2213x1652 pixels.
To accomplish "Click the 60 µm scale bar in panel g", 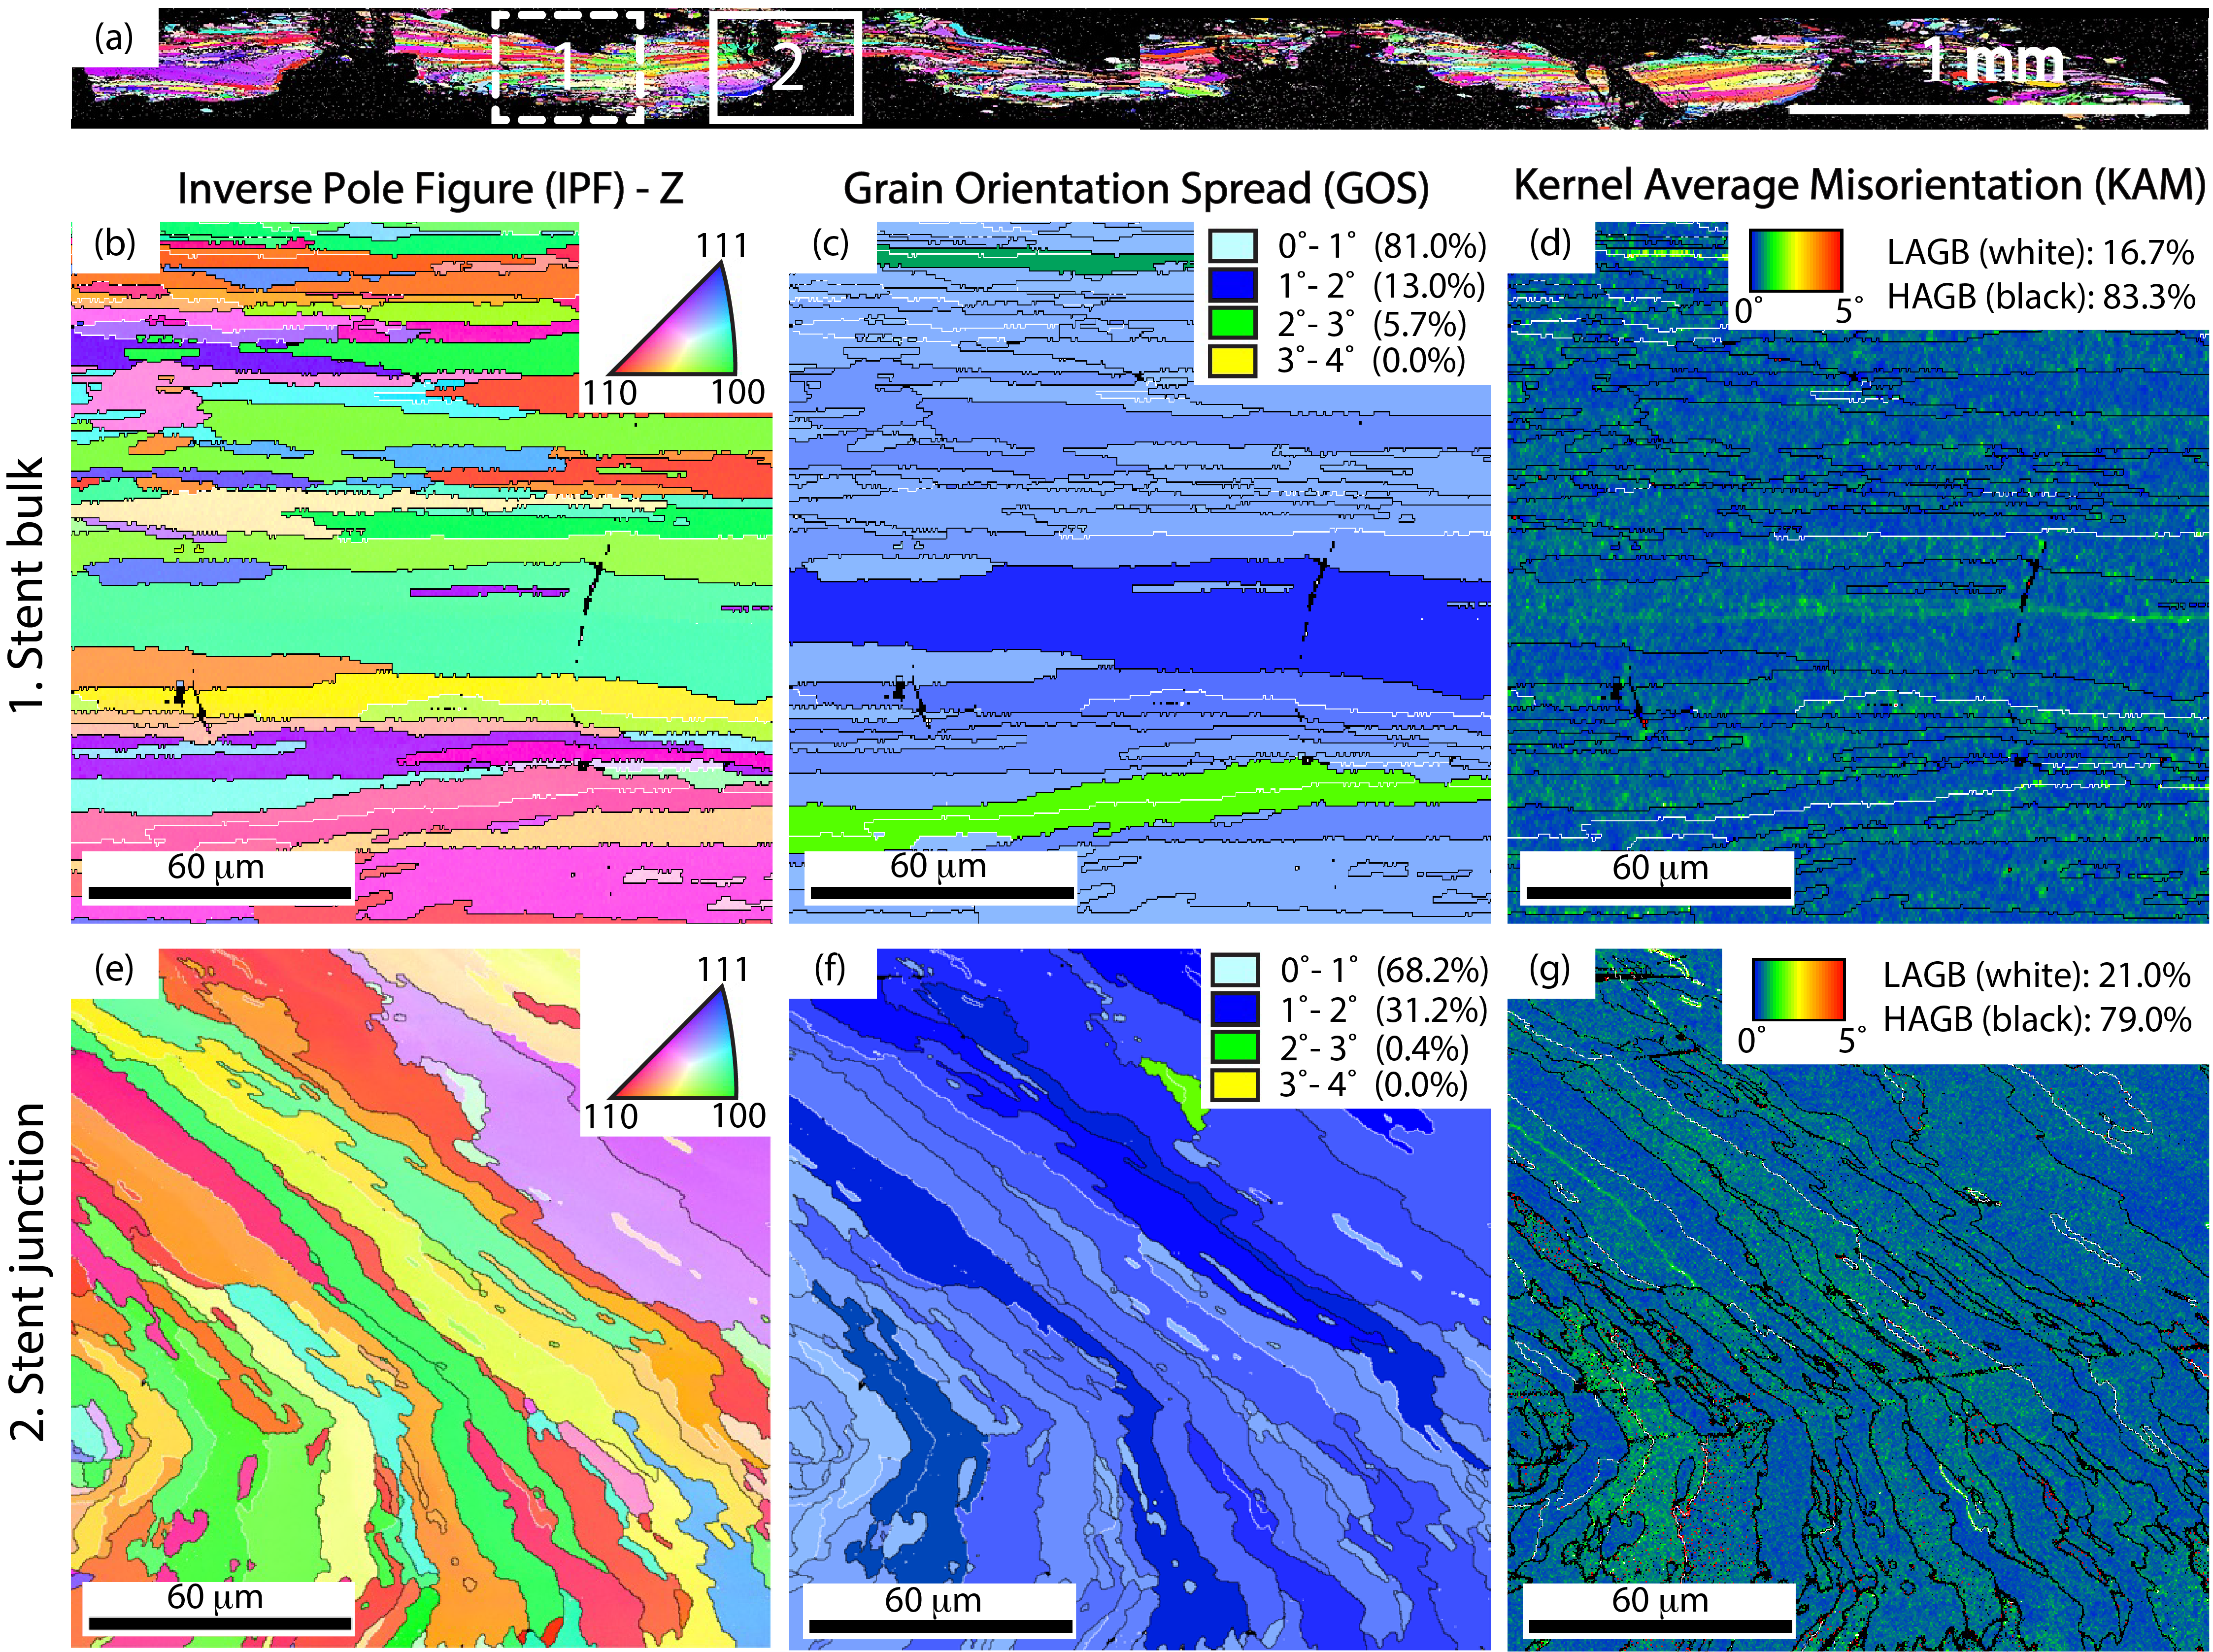I will coord(1660,1625).
